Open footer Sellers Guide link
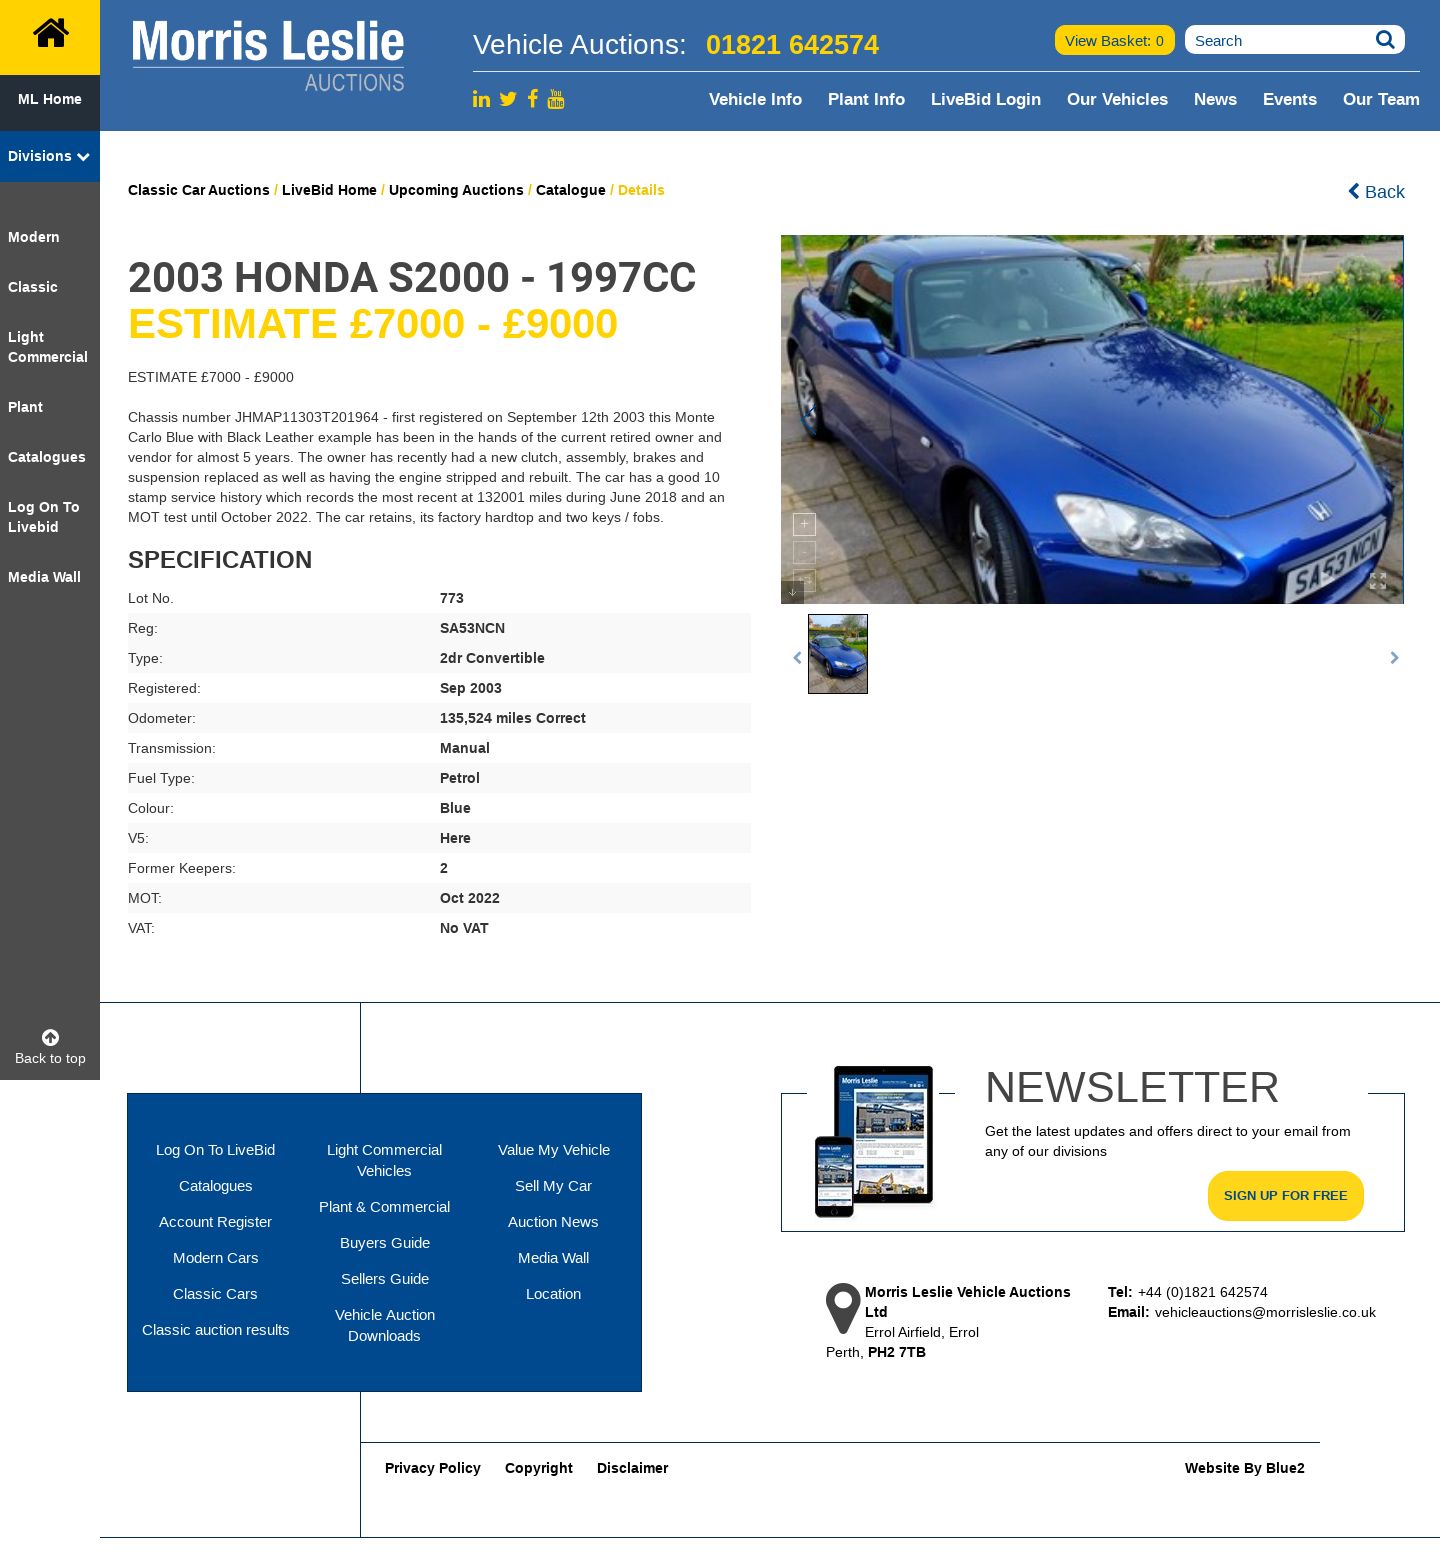The image size is (1440, 1552). pos(384,1279)
